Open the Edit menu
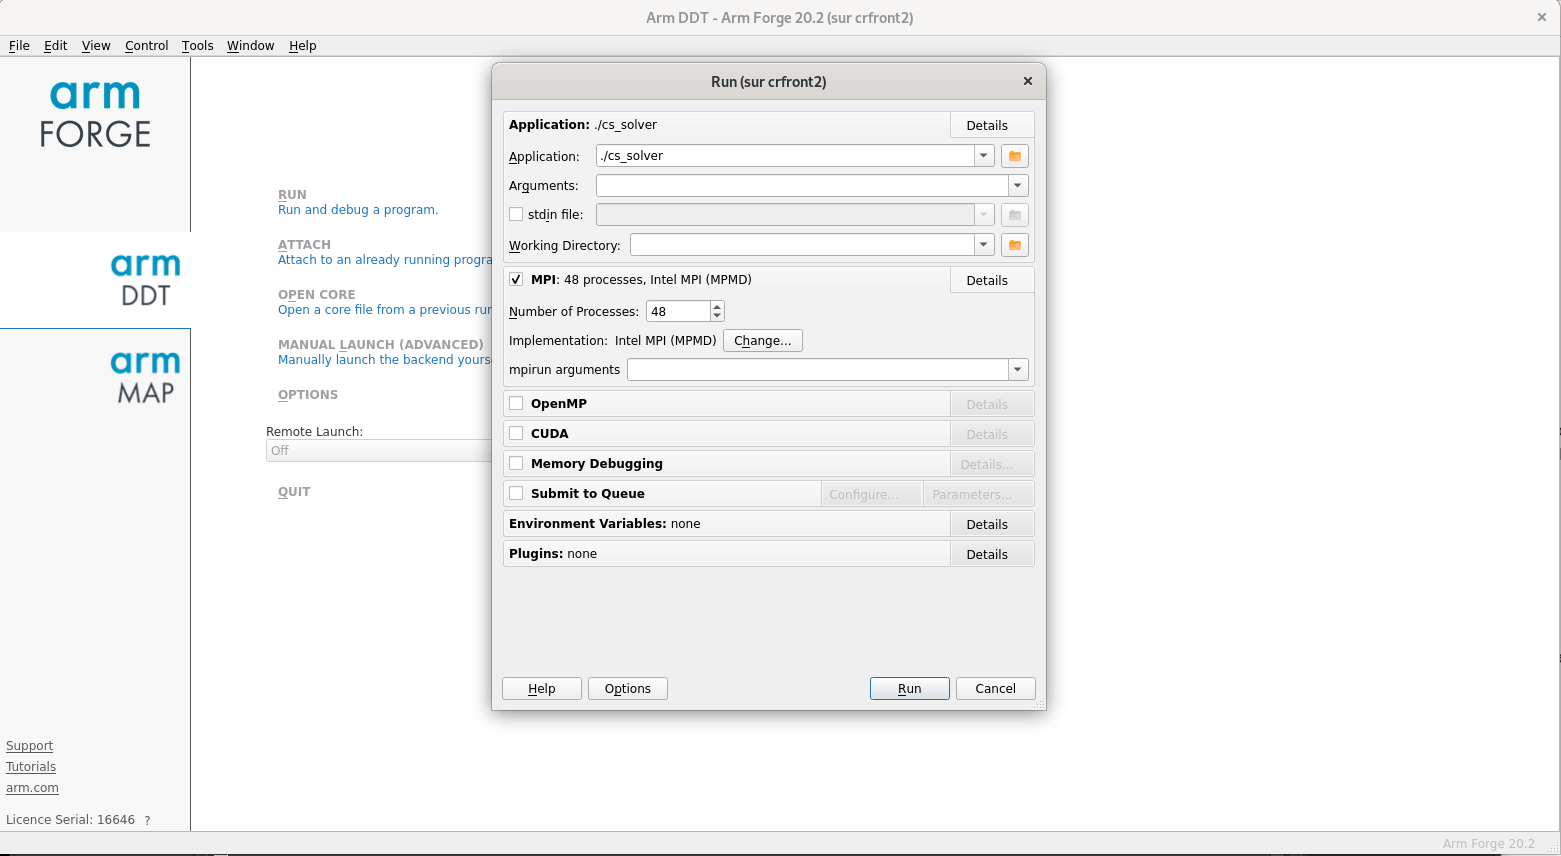Screen dimensions: 1561x856 [x=56, y=46]
